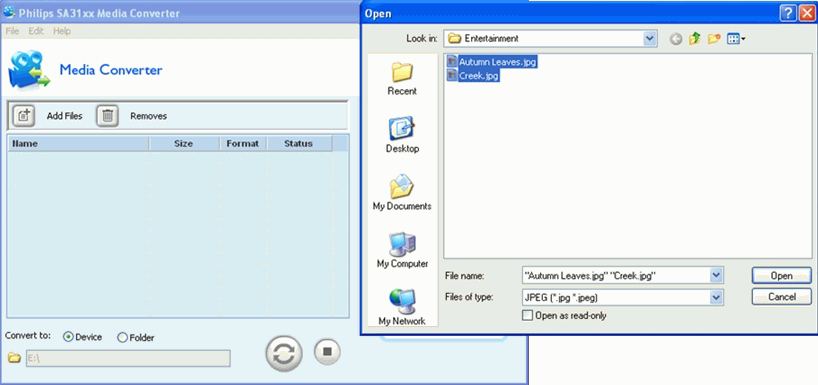Viewport: 818px width, 385px height.
Task: Click the Files of type JPEG field
Action: click(616, 297)
